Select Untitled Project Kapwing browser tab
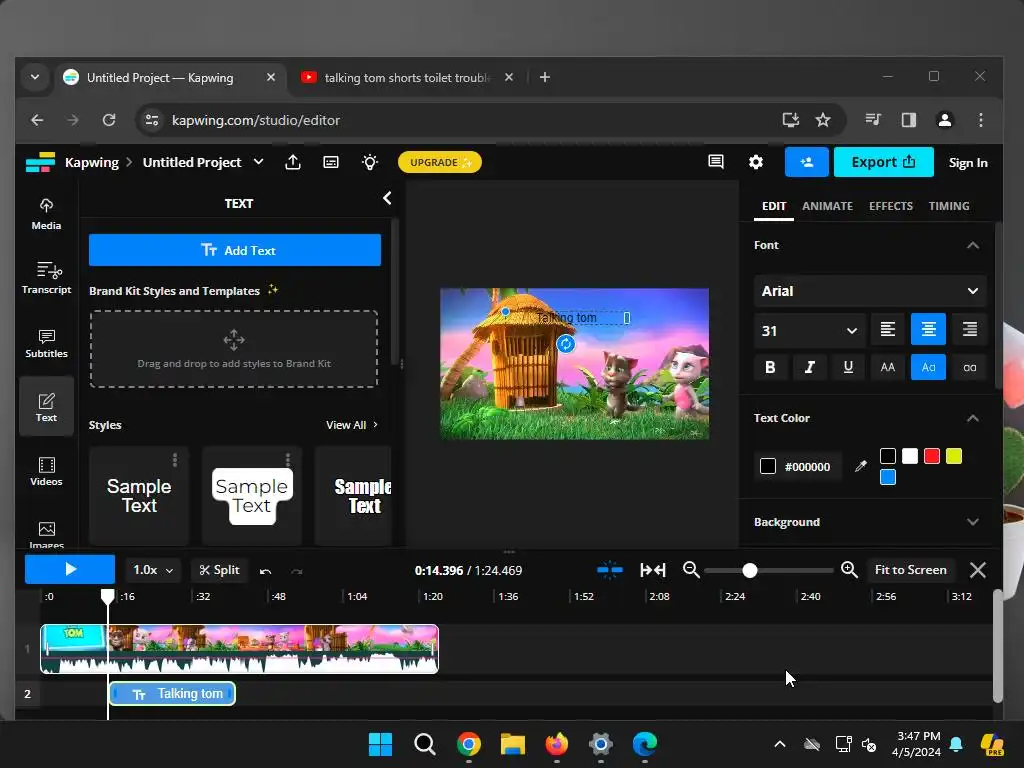This screenshot has width=1024, height=768. click(x=160, y=78)
